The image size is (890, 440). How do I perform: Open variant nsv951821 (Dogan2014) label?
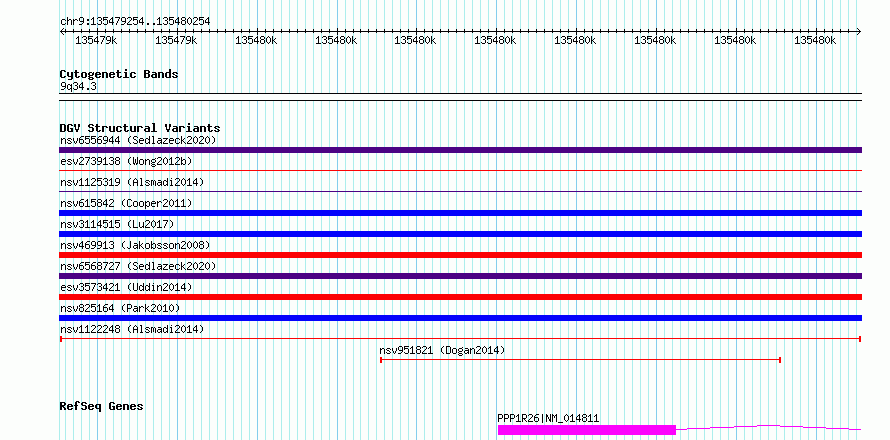click(442, 350)
